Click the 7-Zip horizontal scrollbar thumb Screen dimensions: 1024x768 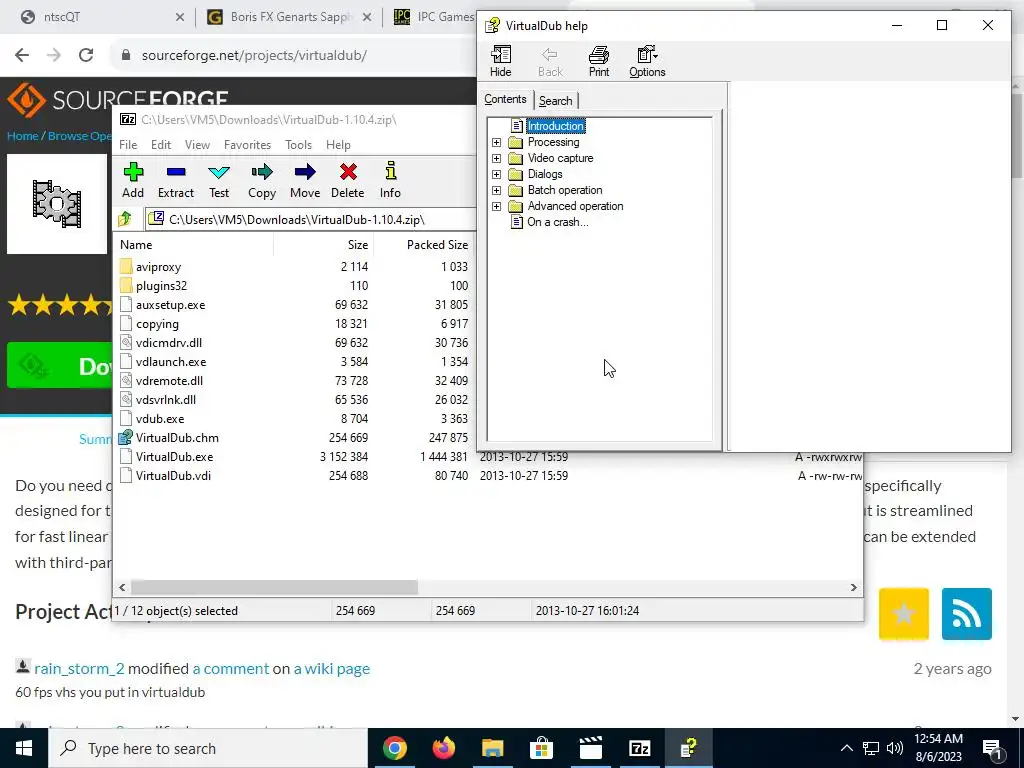(x=274, y=587)
